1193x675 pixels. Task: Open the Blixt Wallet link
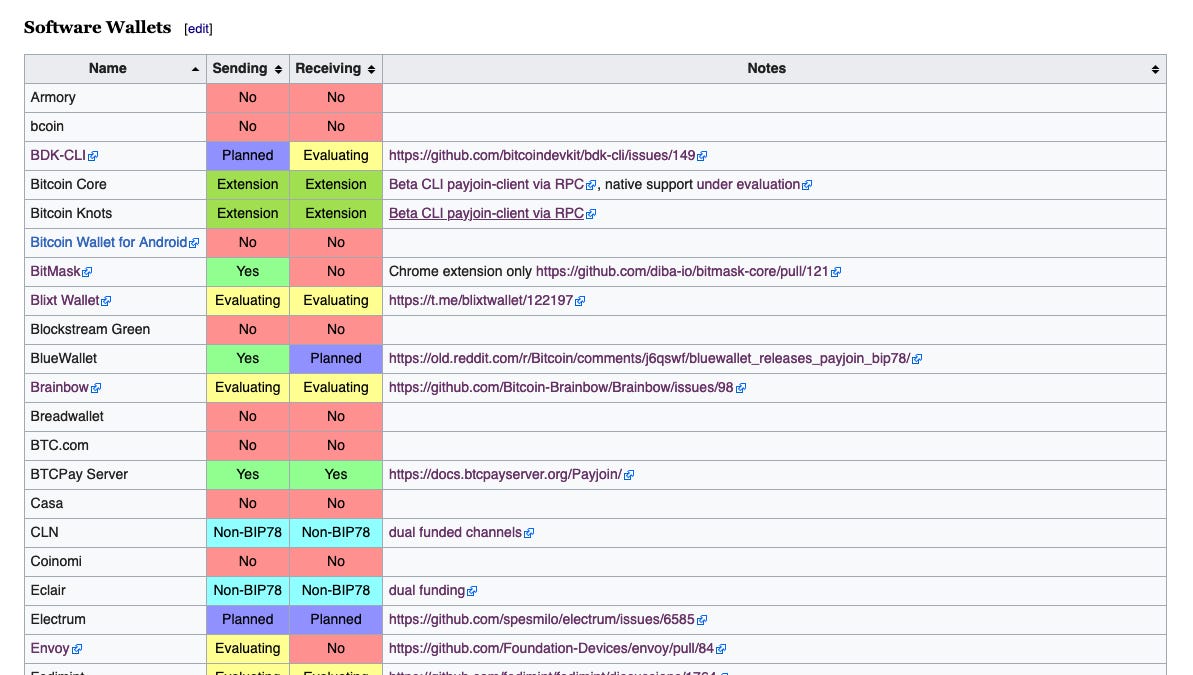click(65, 300)
